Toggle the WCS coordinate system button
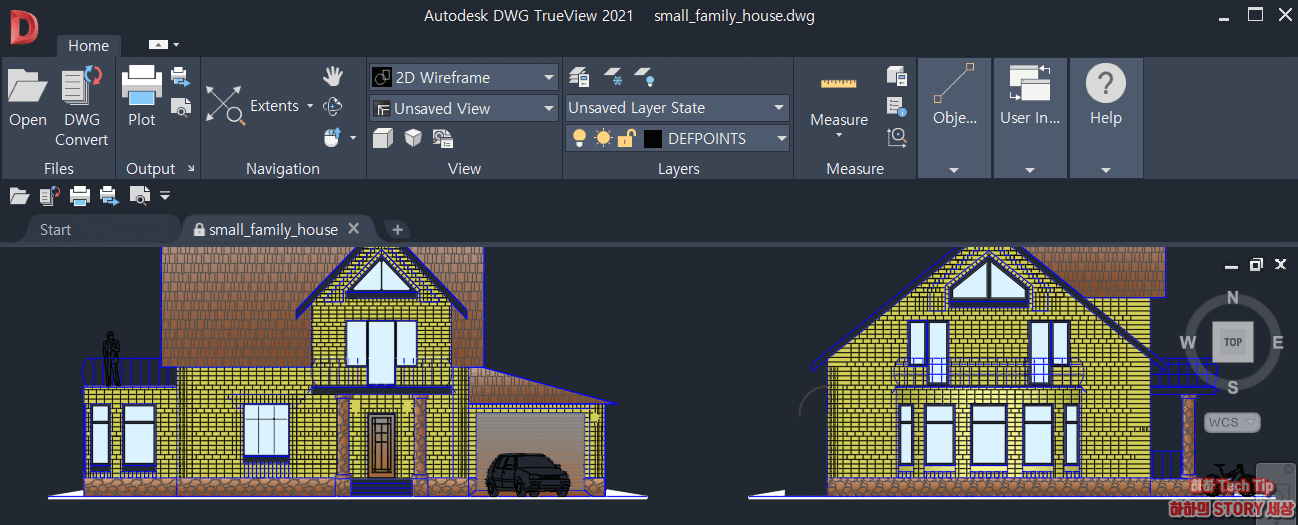Viewport: 1298px width, 525px height. tap(1232, 422)
